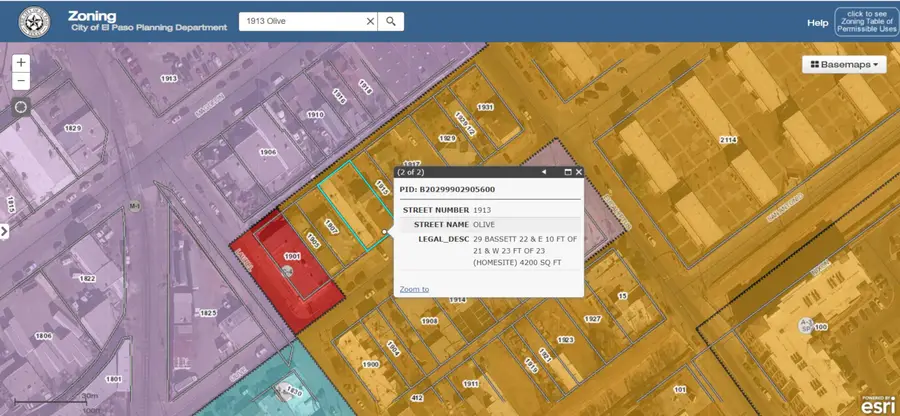
Task: Click the City of El Paso seal logo
Action: (35, 21)
